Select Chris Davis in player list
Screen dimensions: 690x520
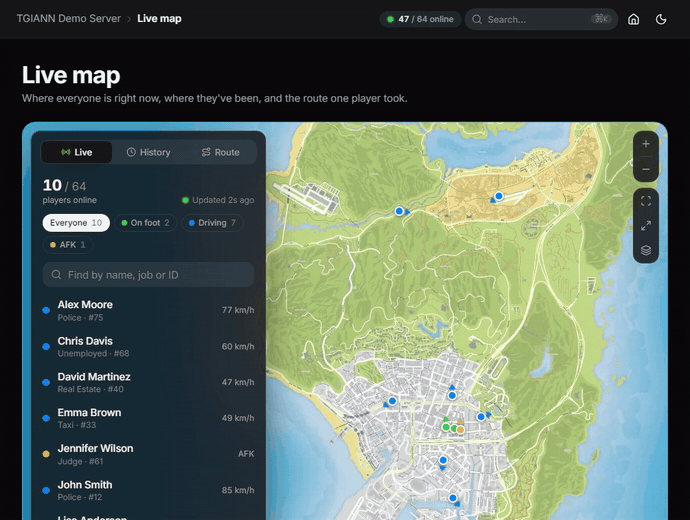(148, 347)
